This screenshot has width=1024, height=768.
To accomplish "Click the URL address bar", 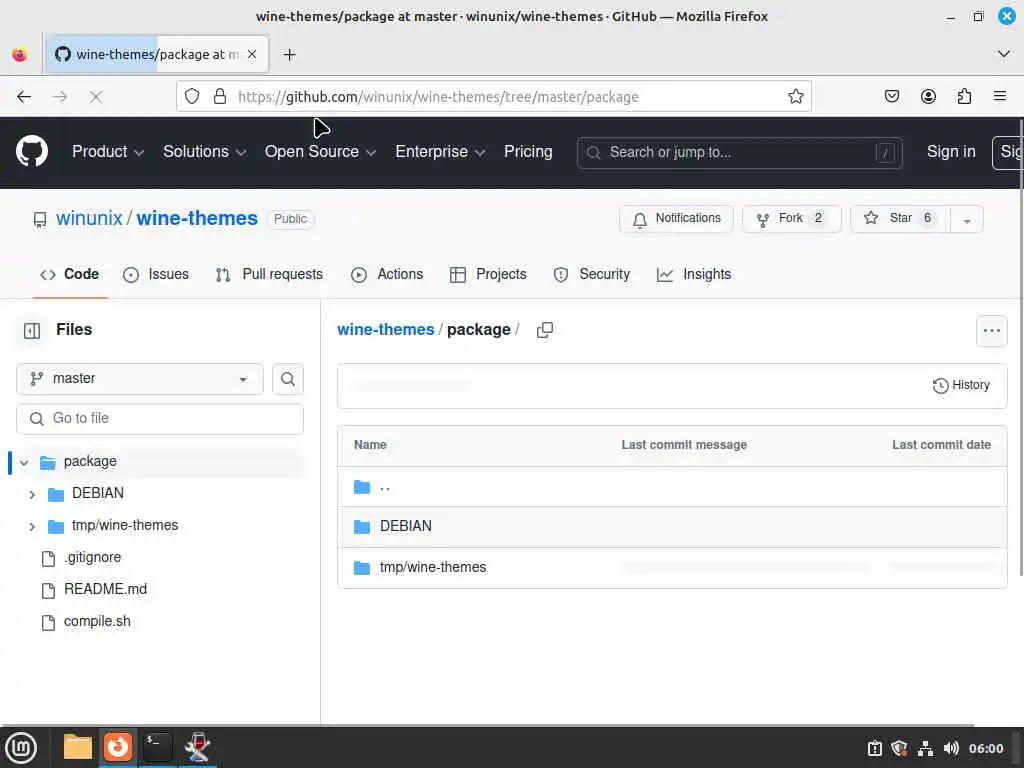I will (493, 97).
